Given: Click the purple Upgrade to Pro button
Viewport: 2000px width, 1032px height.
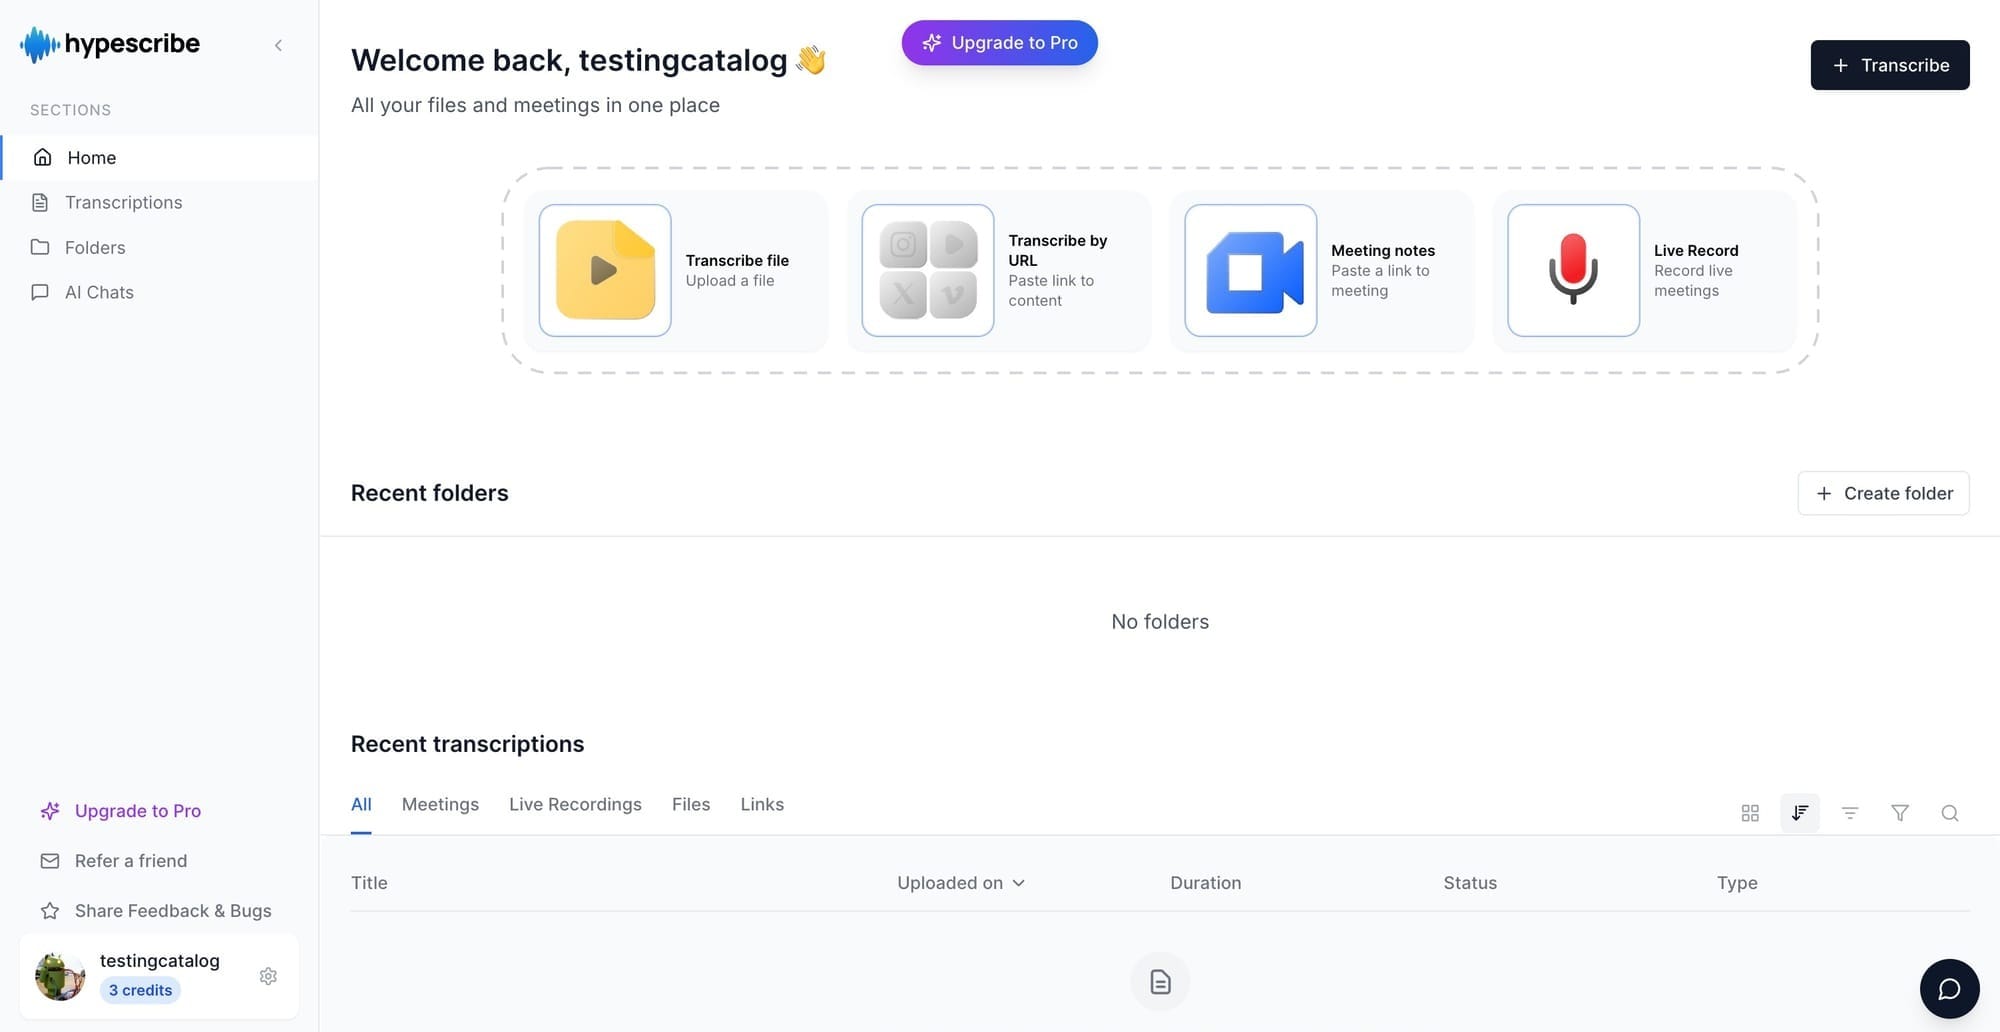Looking at the screenshot, I should [x=999, y=43].
